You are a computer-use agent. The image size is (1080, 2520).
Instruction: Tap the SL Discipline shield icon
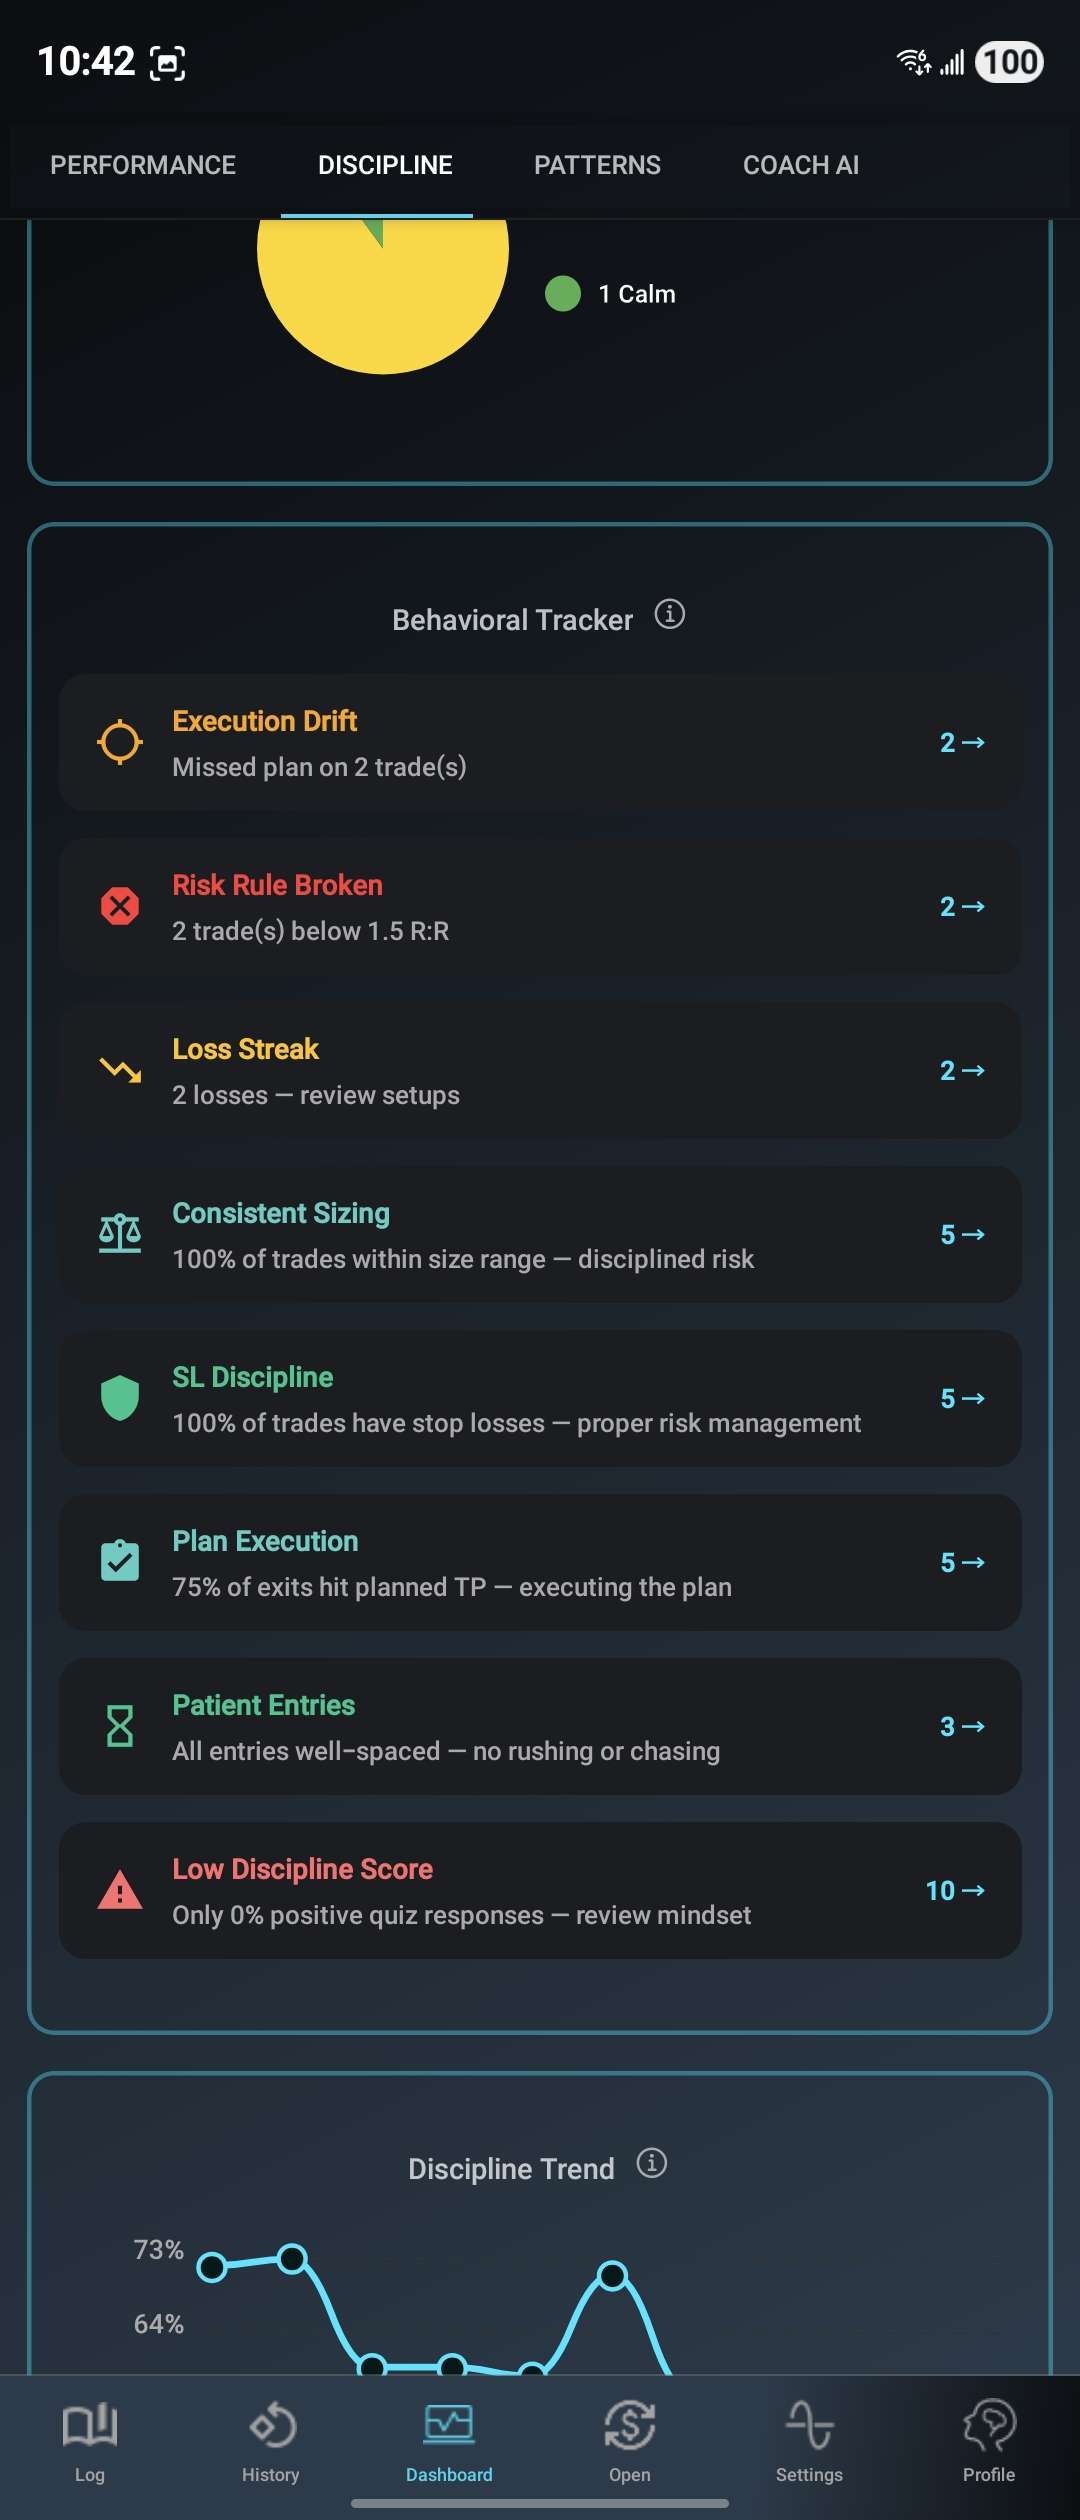click(120, 1399)
